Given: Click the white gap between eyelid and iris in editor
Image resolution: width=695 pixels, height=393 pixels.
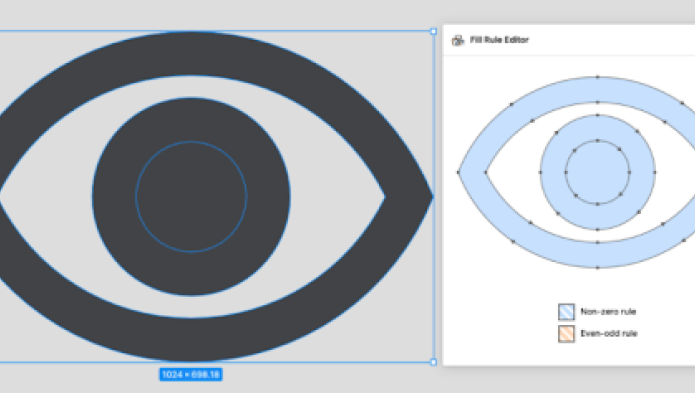Looking at the screenshot, I should pos(513,172).
